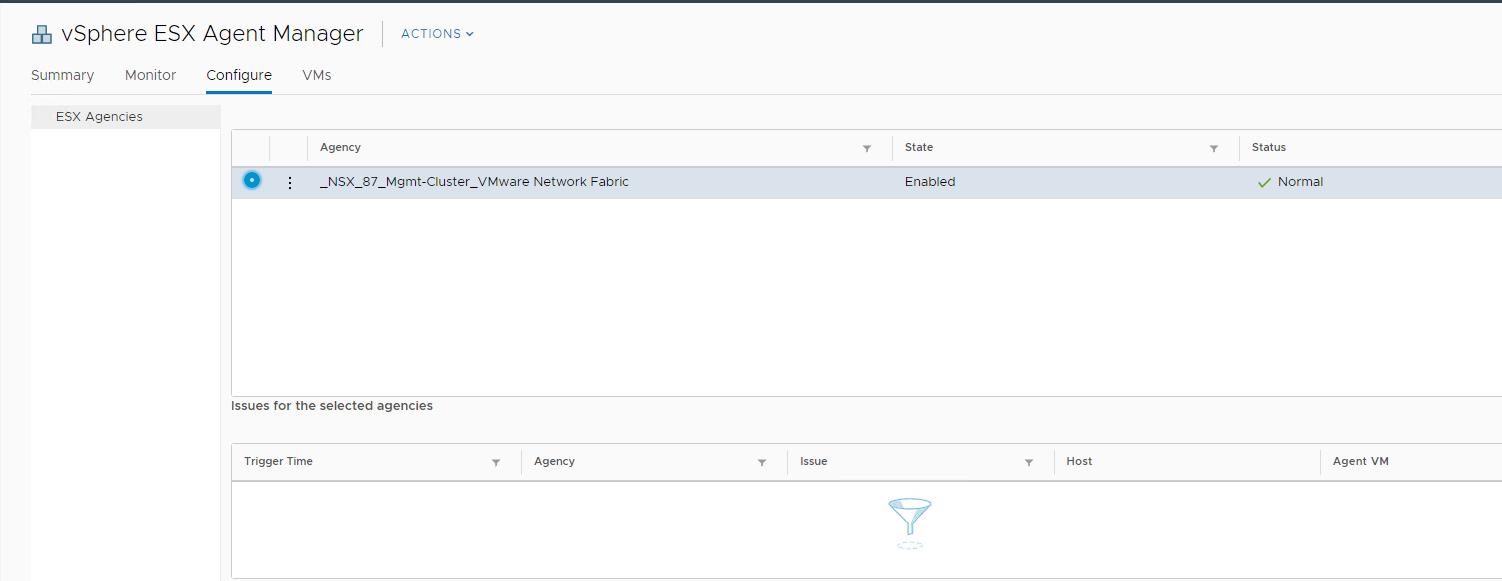Filter the Issue column
The width and height of the screenshot is (1502, 581).
(1028, 462)
